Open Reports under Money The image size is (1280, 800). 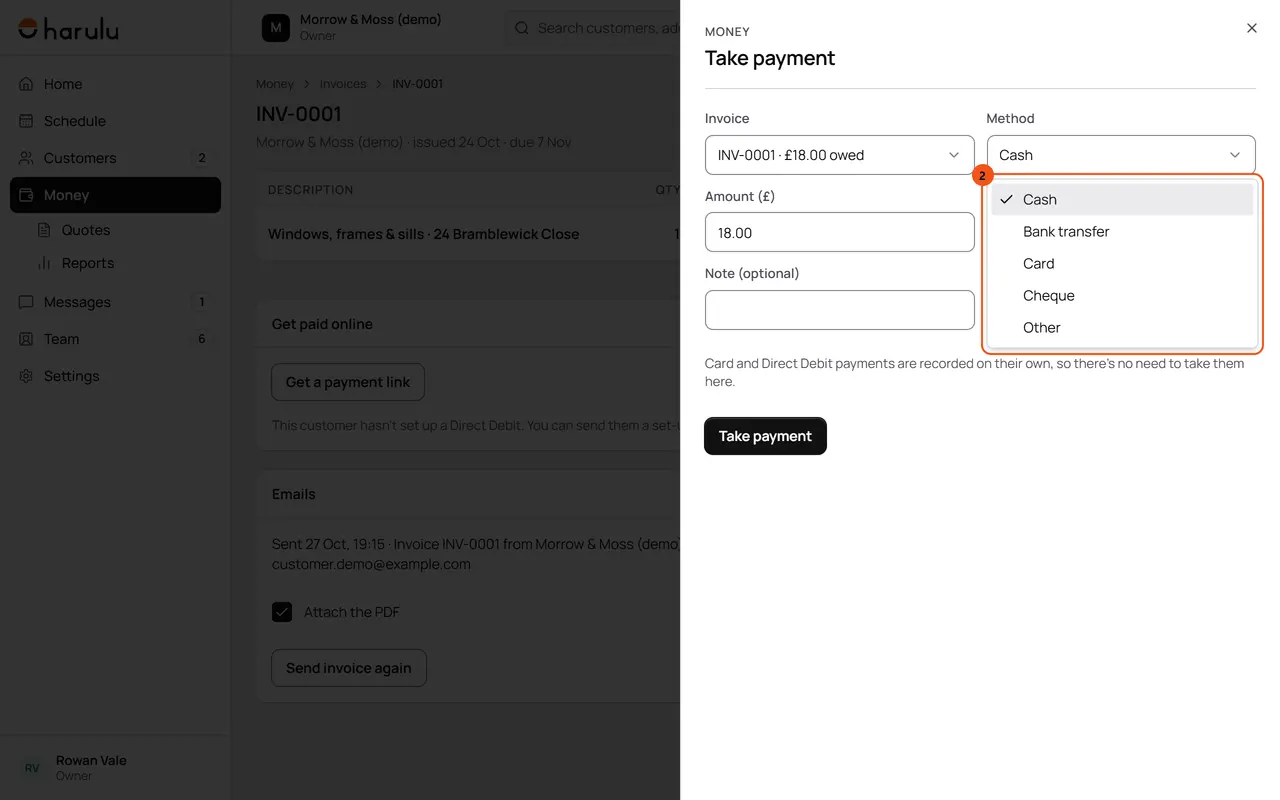click(125, 263)
